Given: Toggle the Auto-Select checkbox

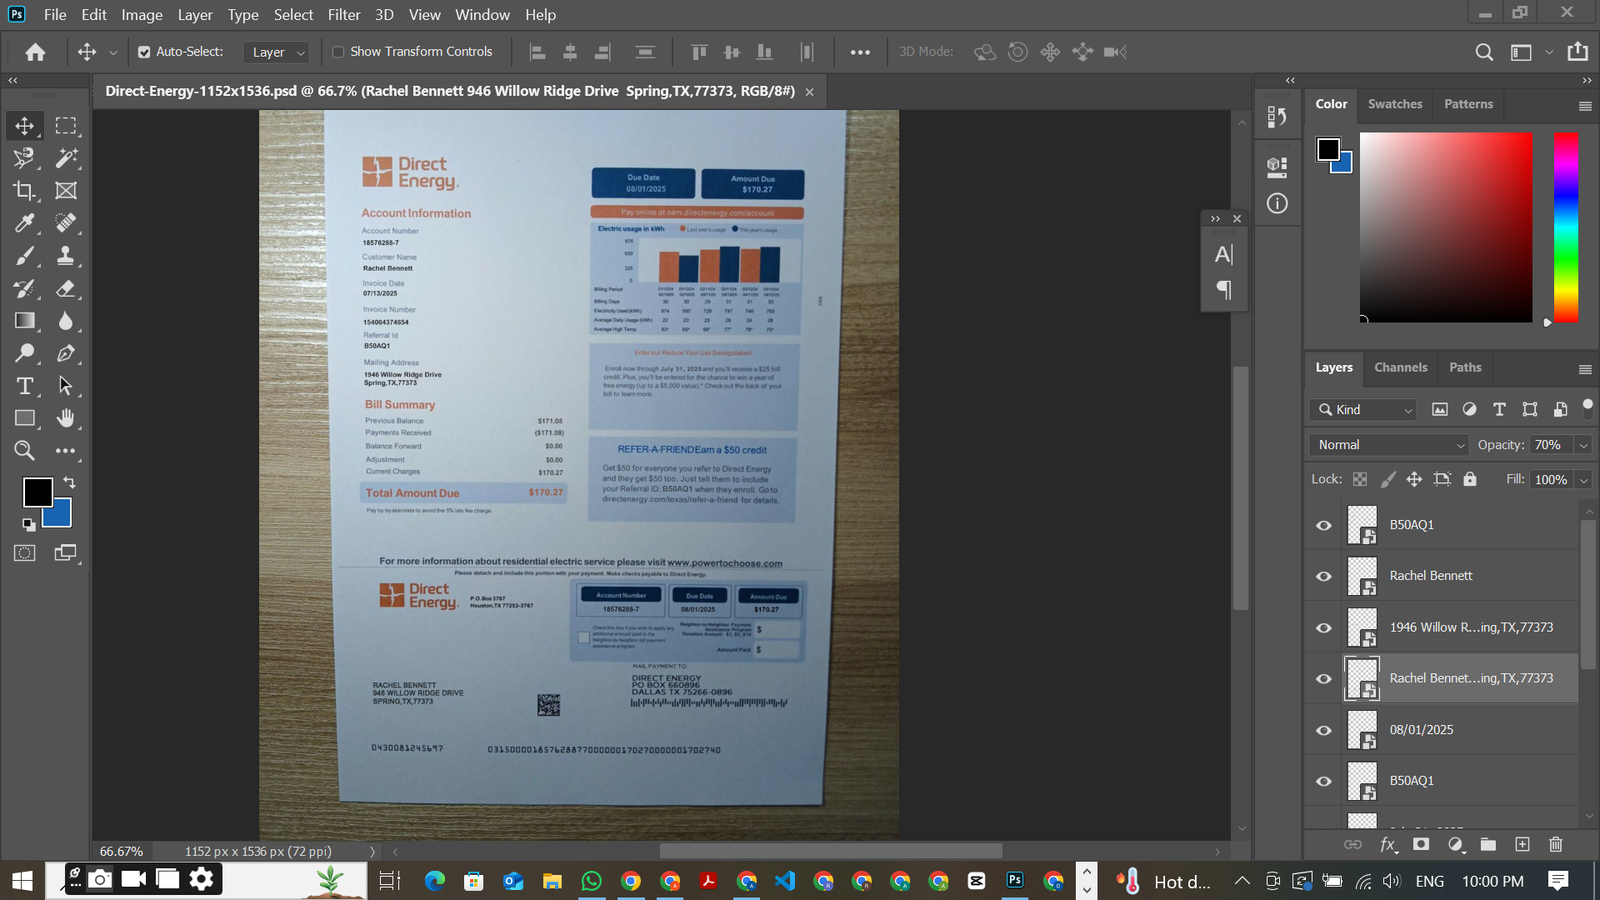Looking at the screenshot, I should point(144,52).
